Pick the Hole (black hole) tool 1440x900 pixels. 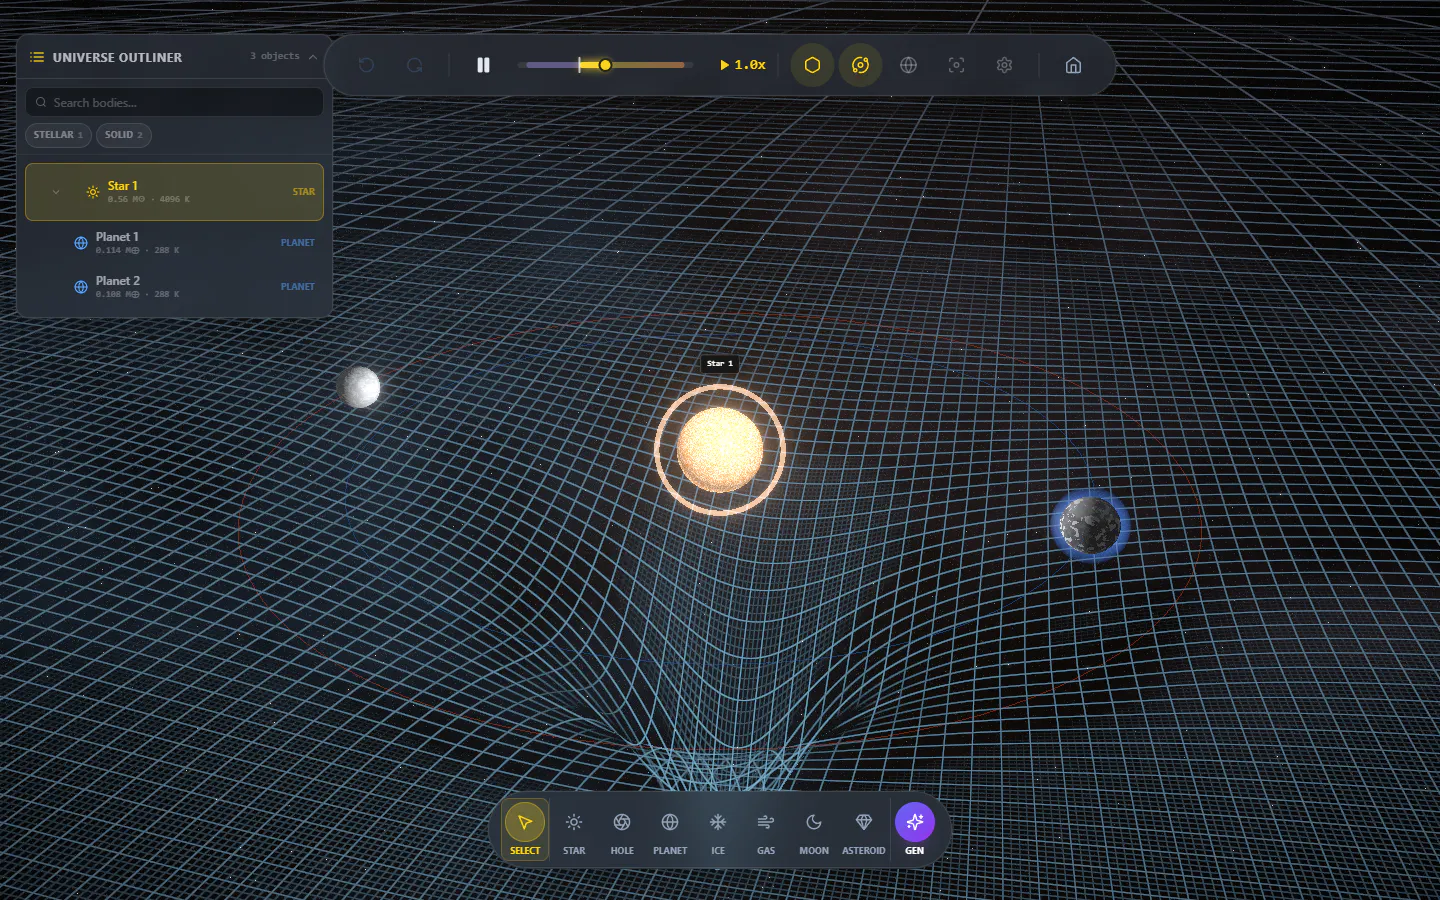(622, 829)
